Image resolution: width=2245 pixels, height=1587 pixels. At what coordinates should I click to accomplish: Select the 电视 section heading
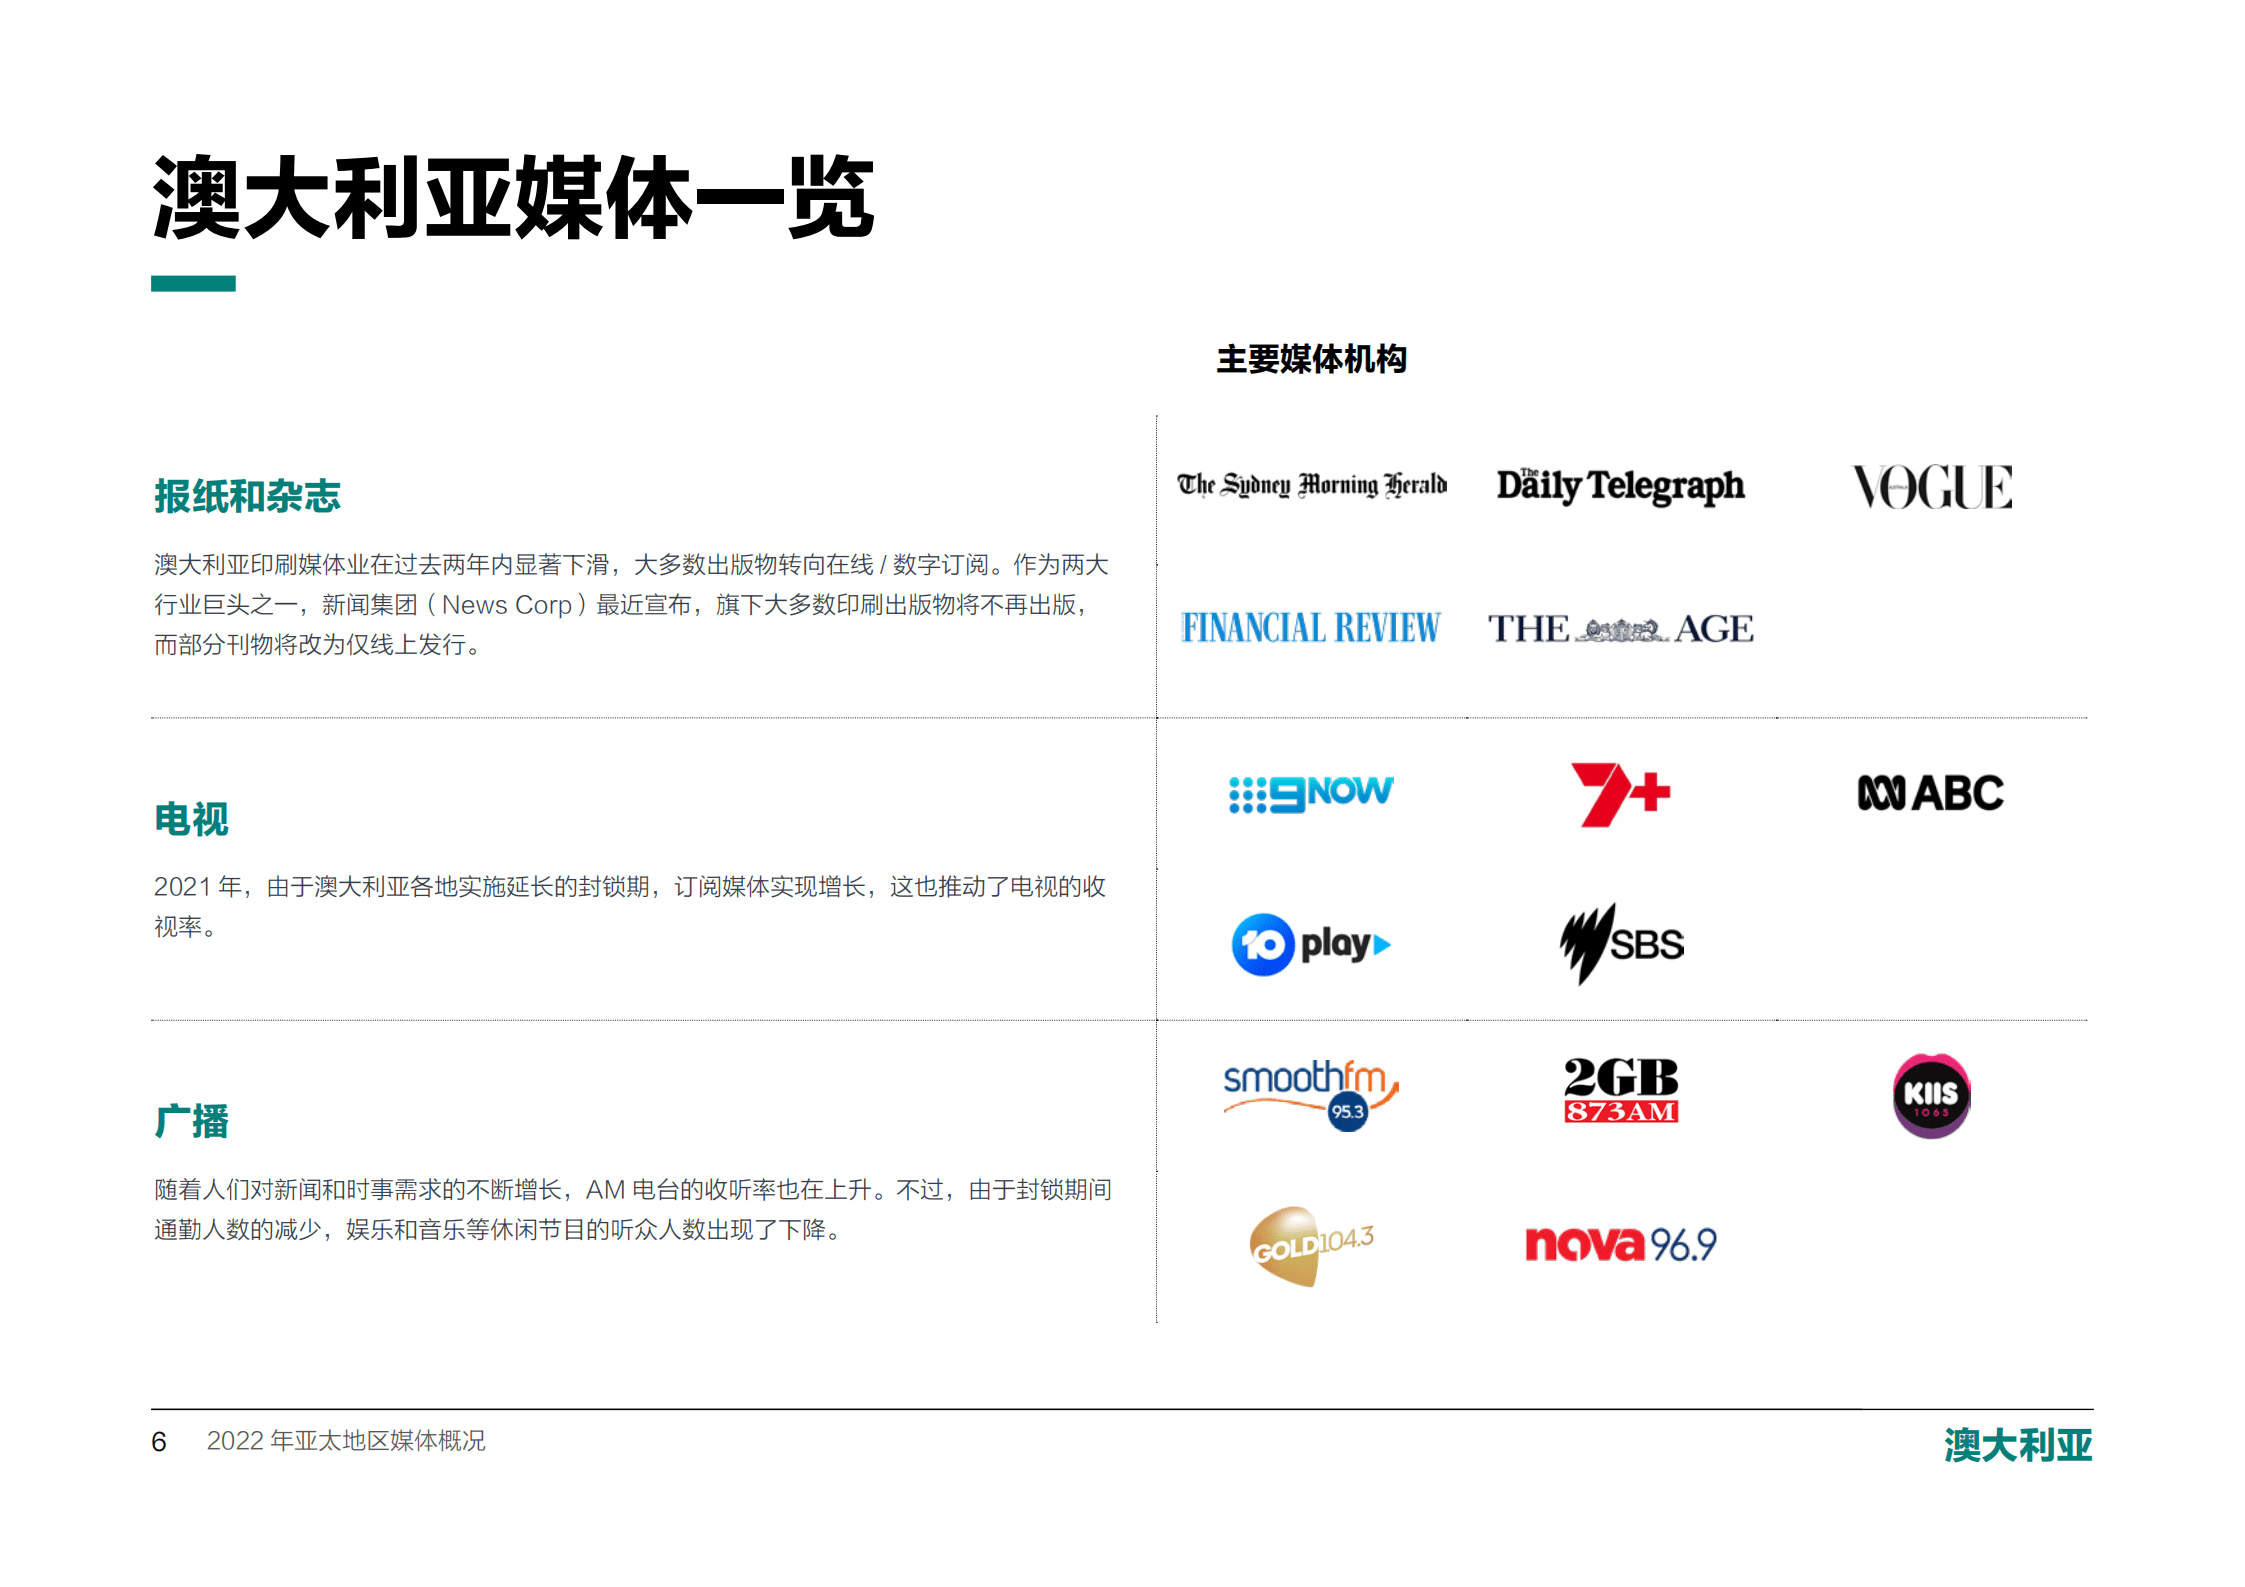coord(191,820)
